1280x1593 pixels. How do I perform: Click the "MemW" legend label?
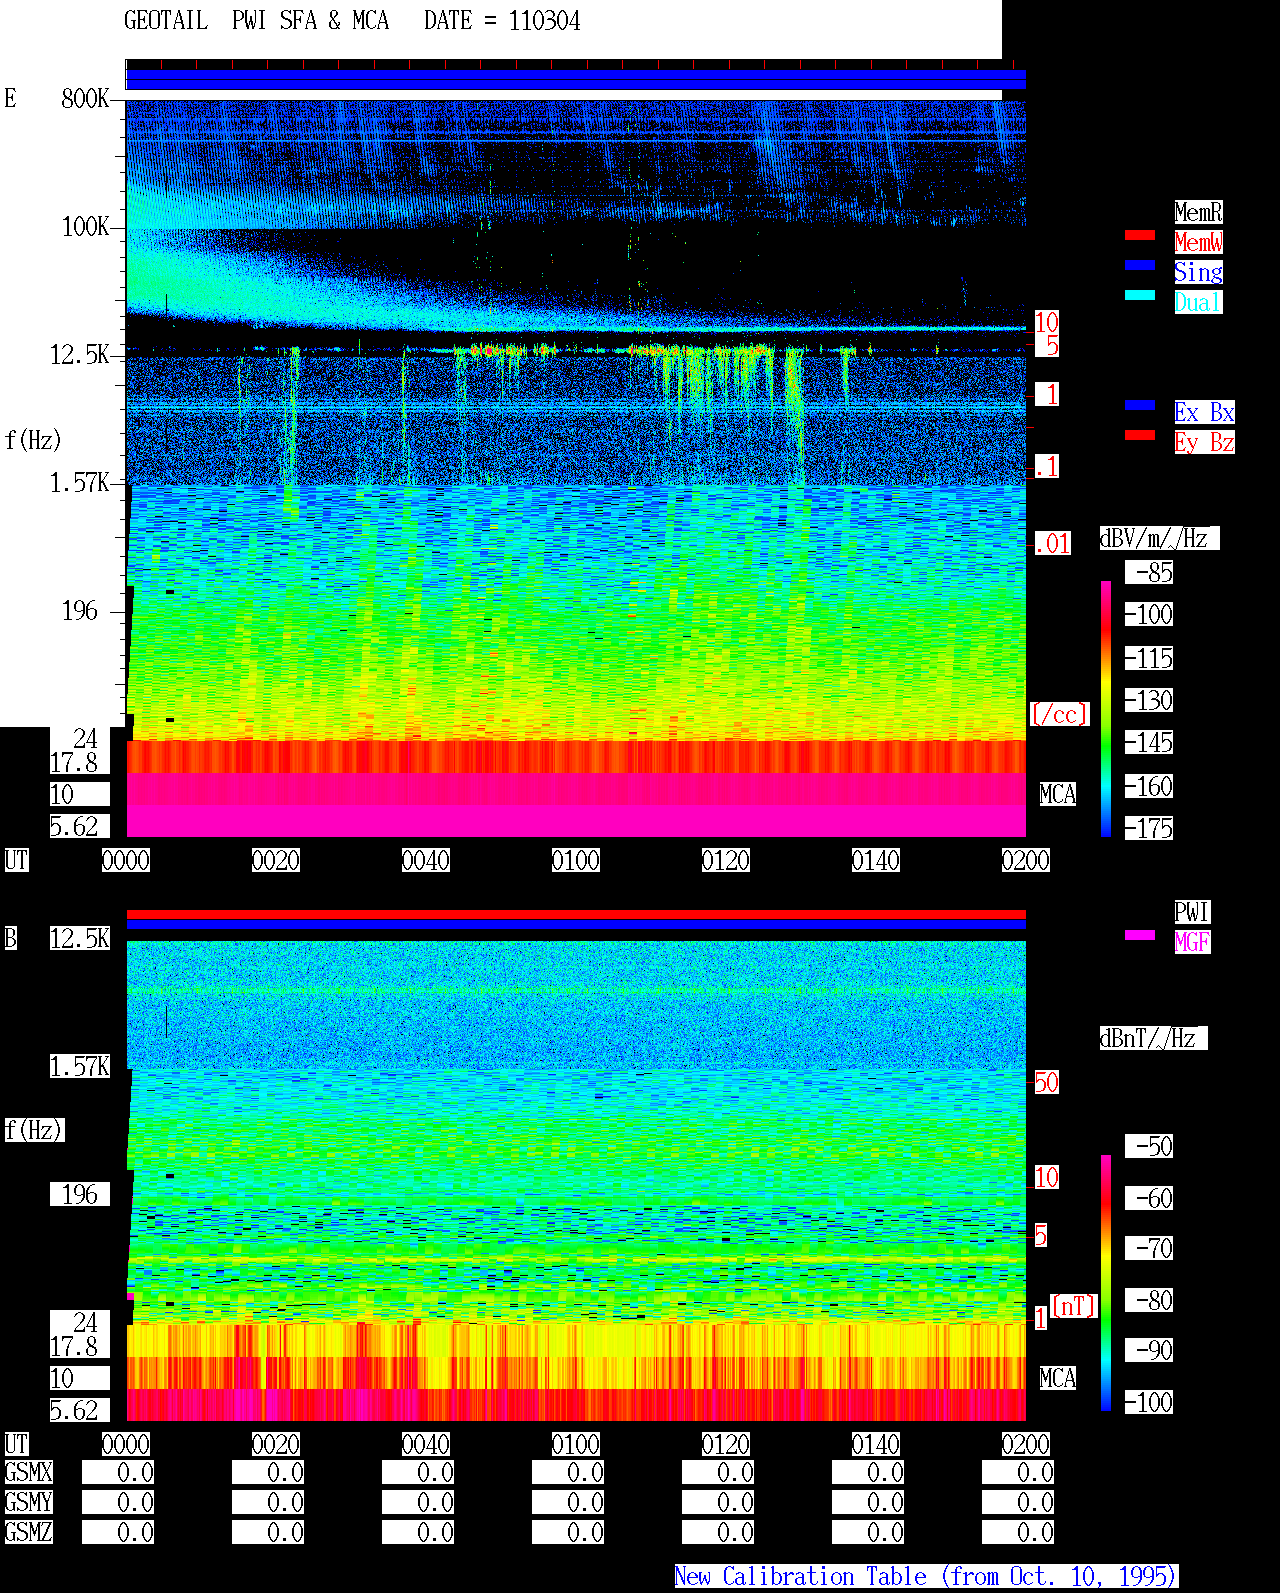1198,242
